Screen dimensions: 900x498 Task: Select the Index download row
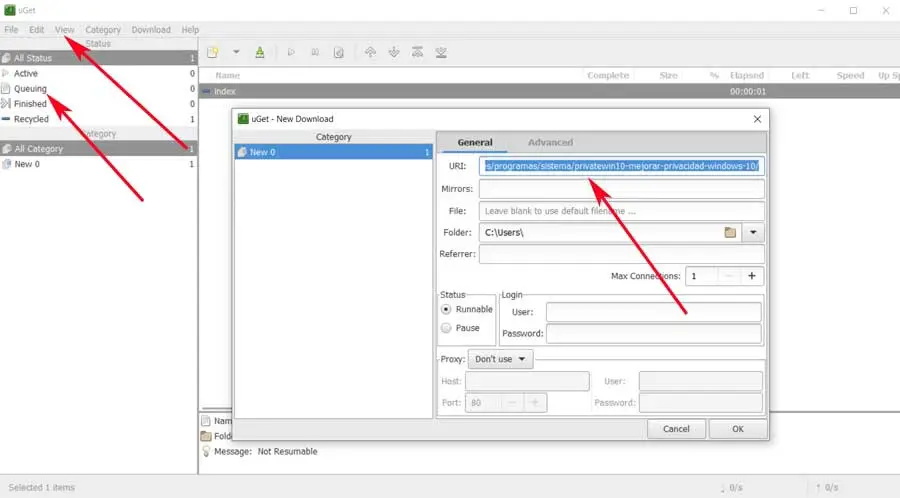click(x=549, y=91)
